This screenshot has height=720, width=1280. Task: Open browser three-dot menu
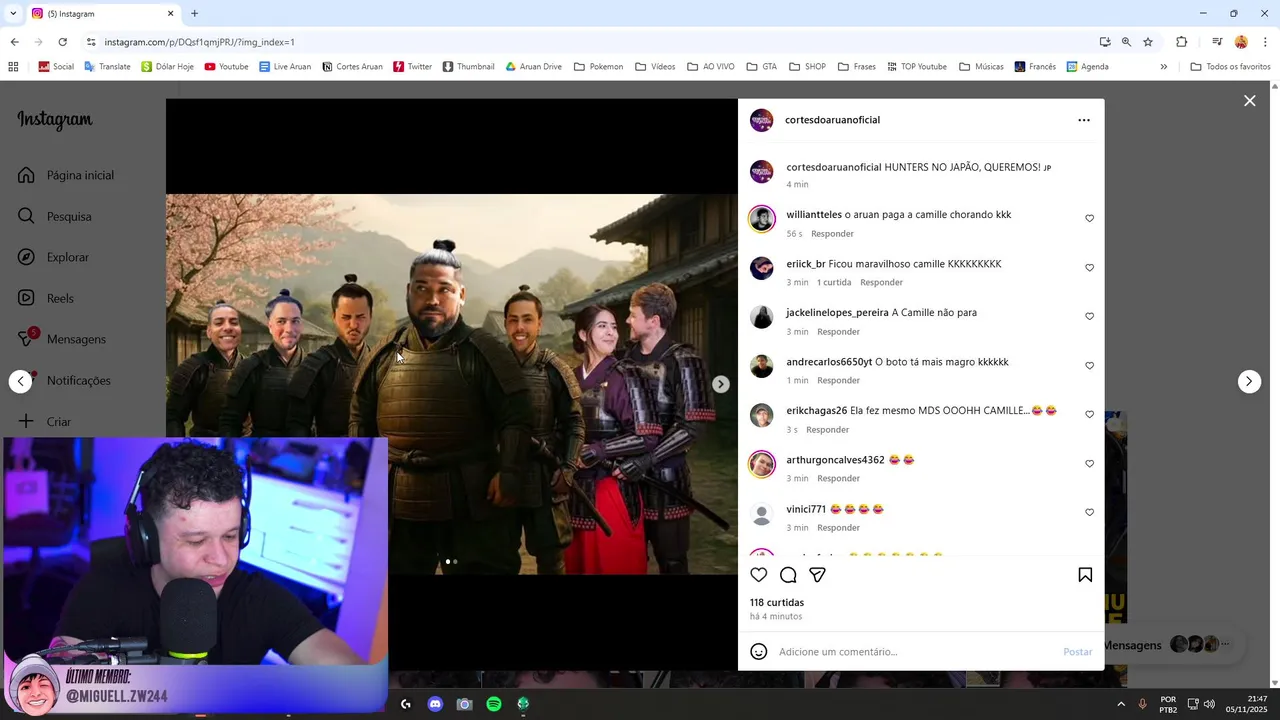[1265, 42]
